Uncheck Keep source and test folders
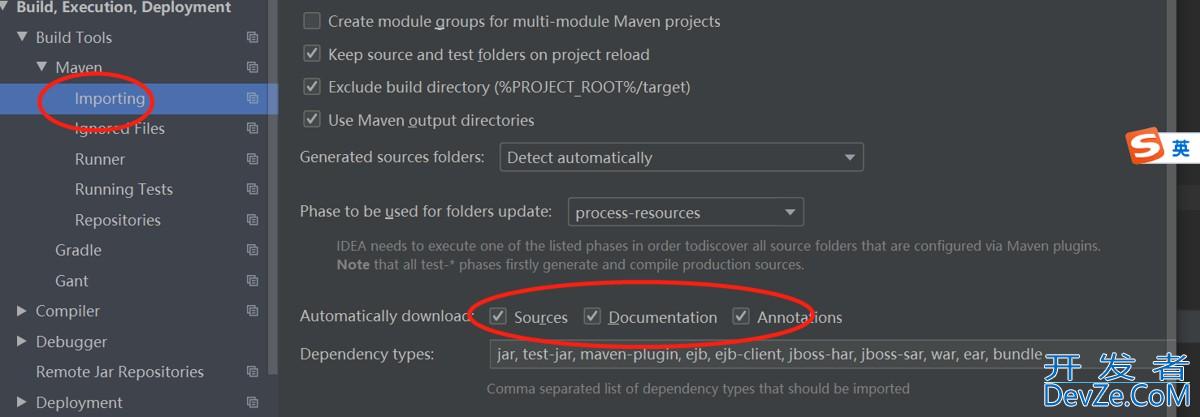This screenshot has height=417, width=1200. pyautogui.click(x=312, y=54)
